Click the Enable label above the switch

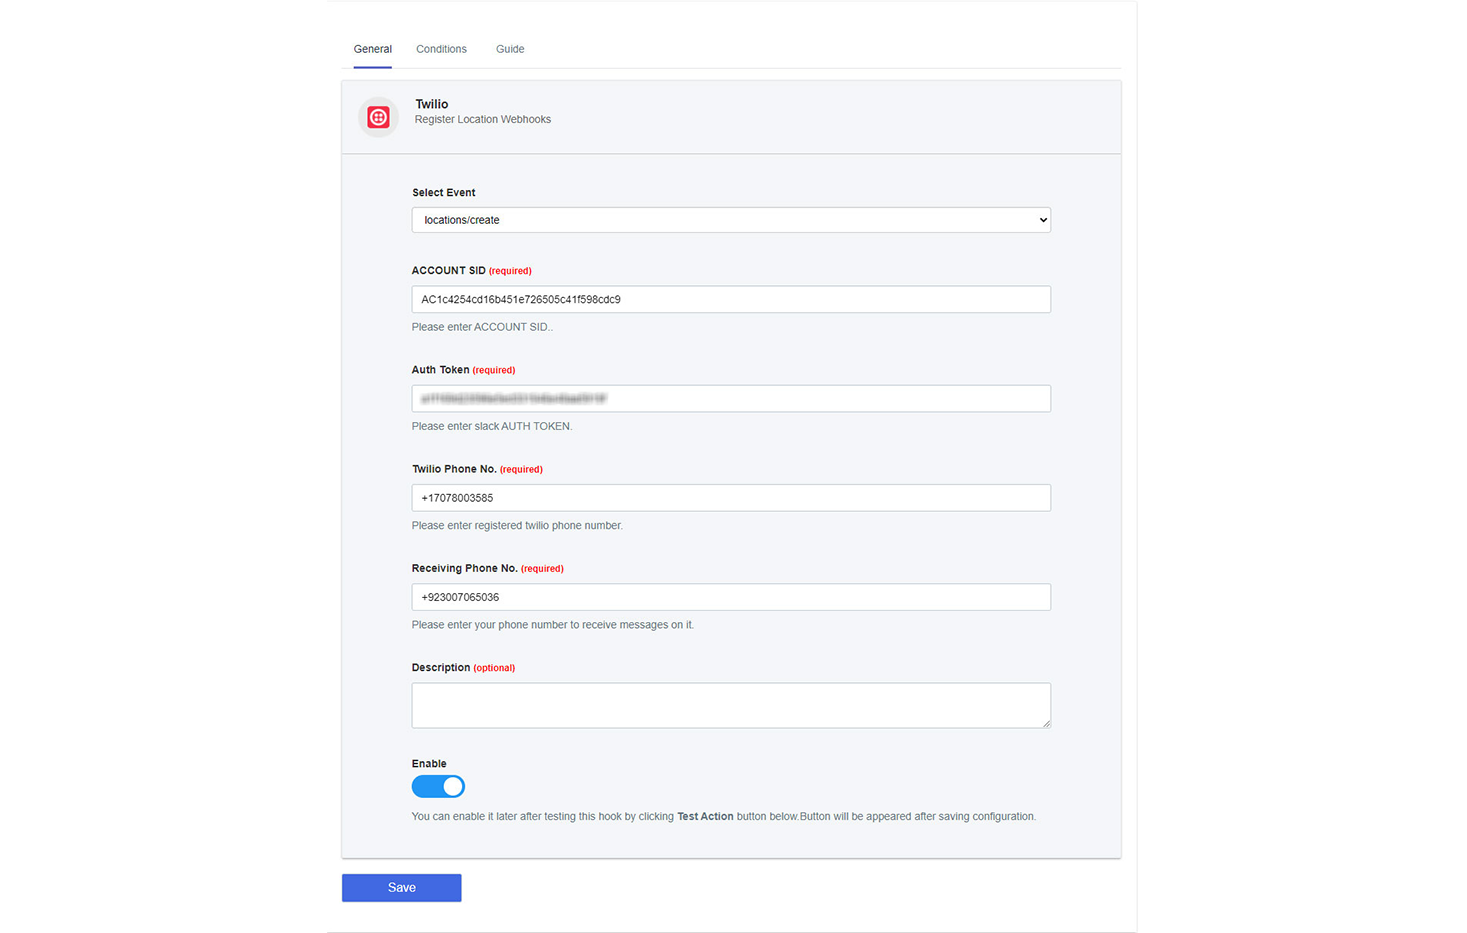coord(429,764)
